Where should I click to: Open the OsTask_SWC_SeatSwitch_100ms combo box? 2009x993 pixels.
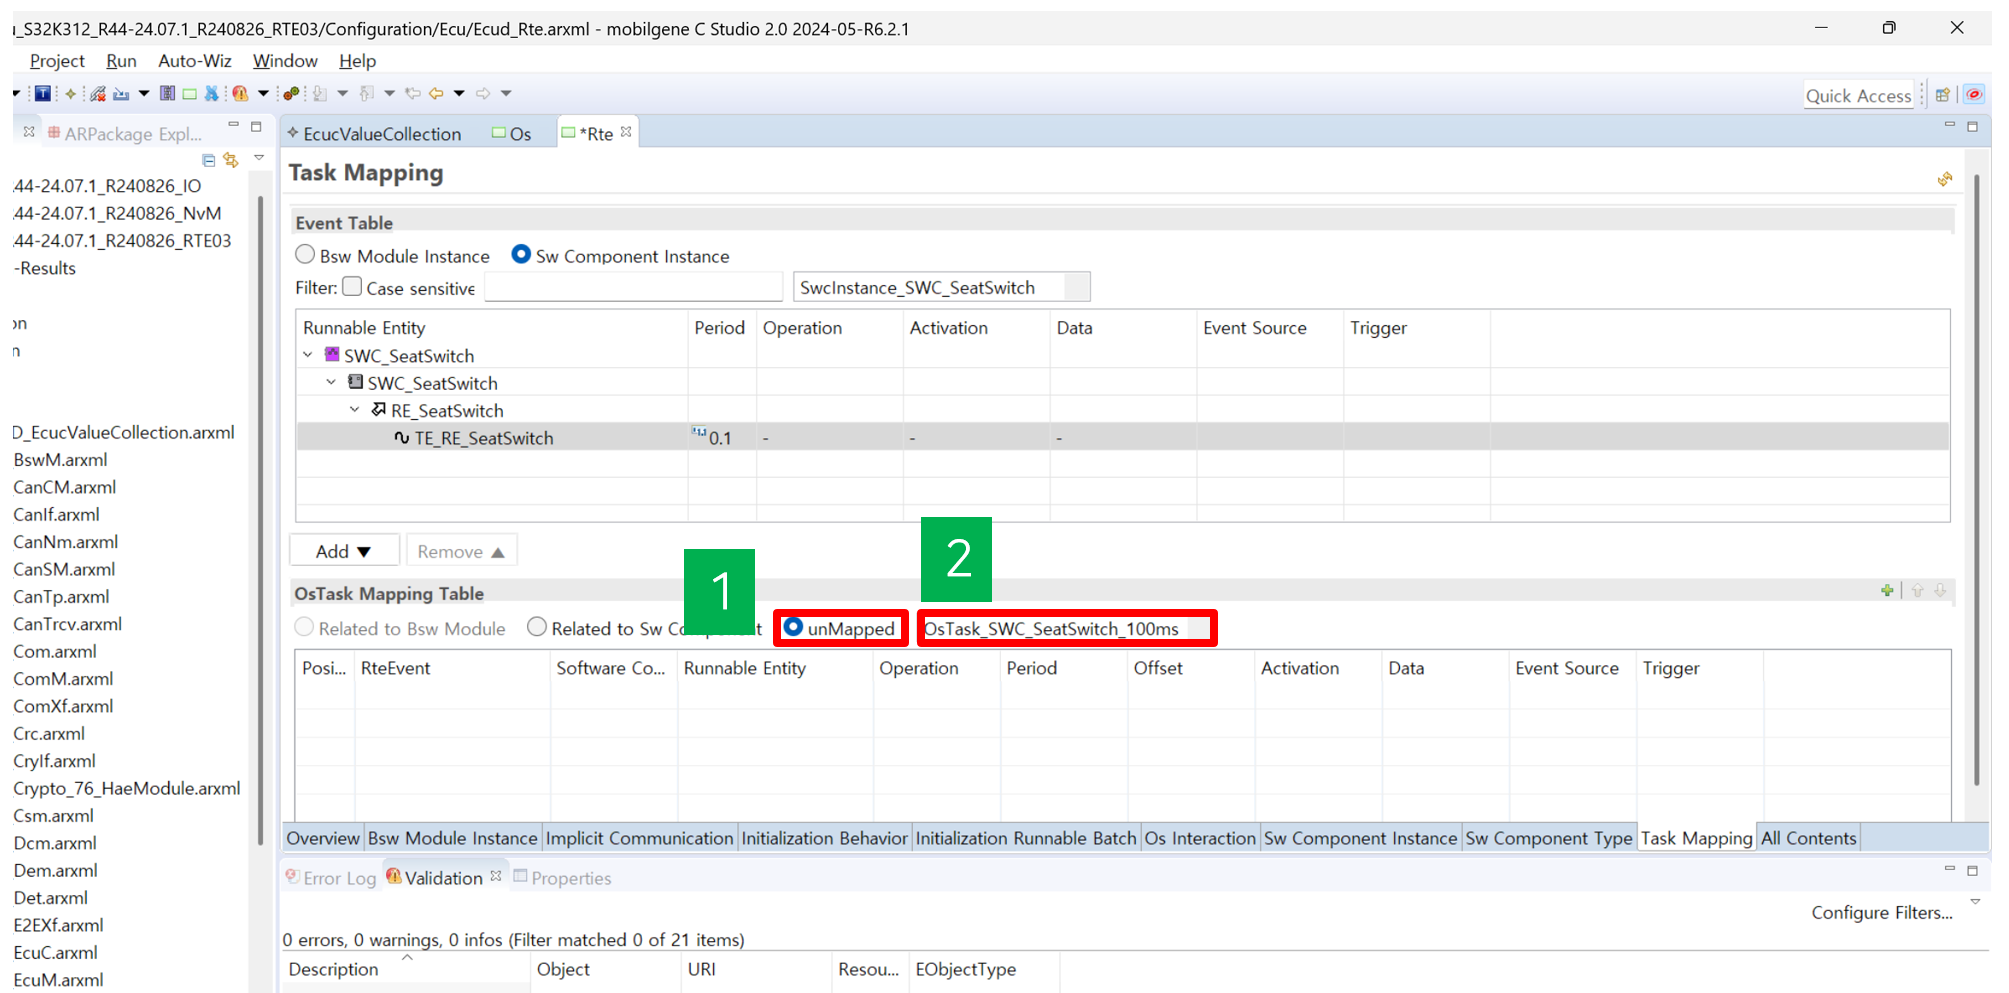click(1197, 629)
